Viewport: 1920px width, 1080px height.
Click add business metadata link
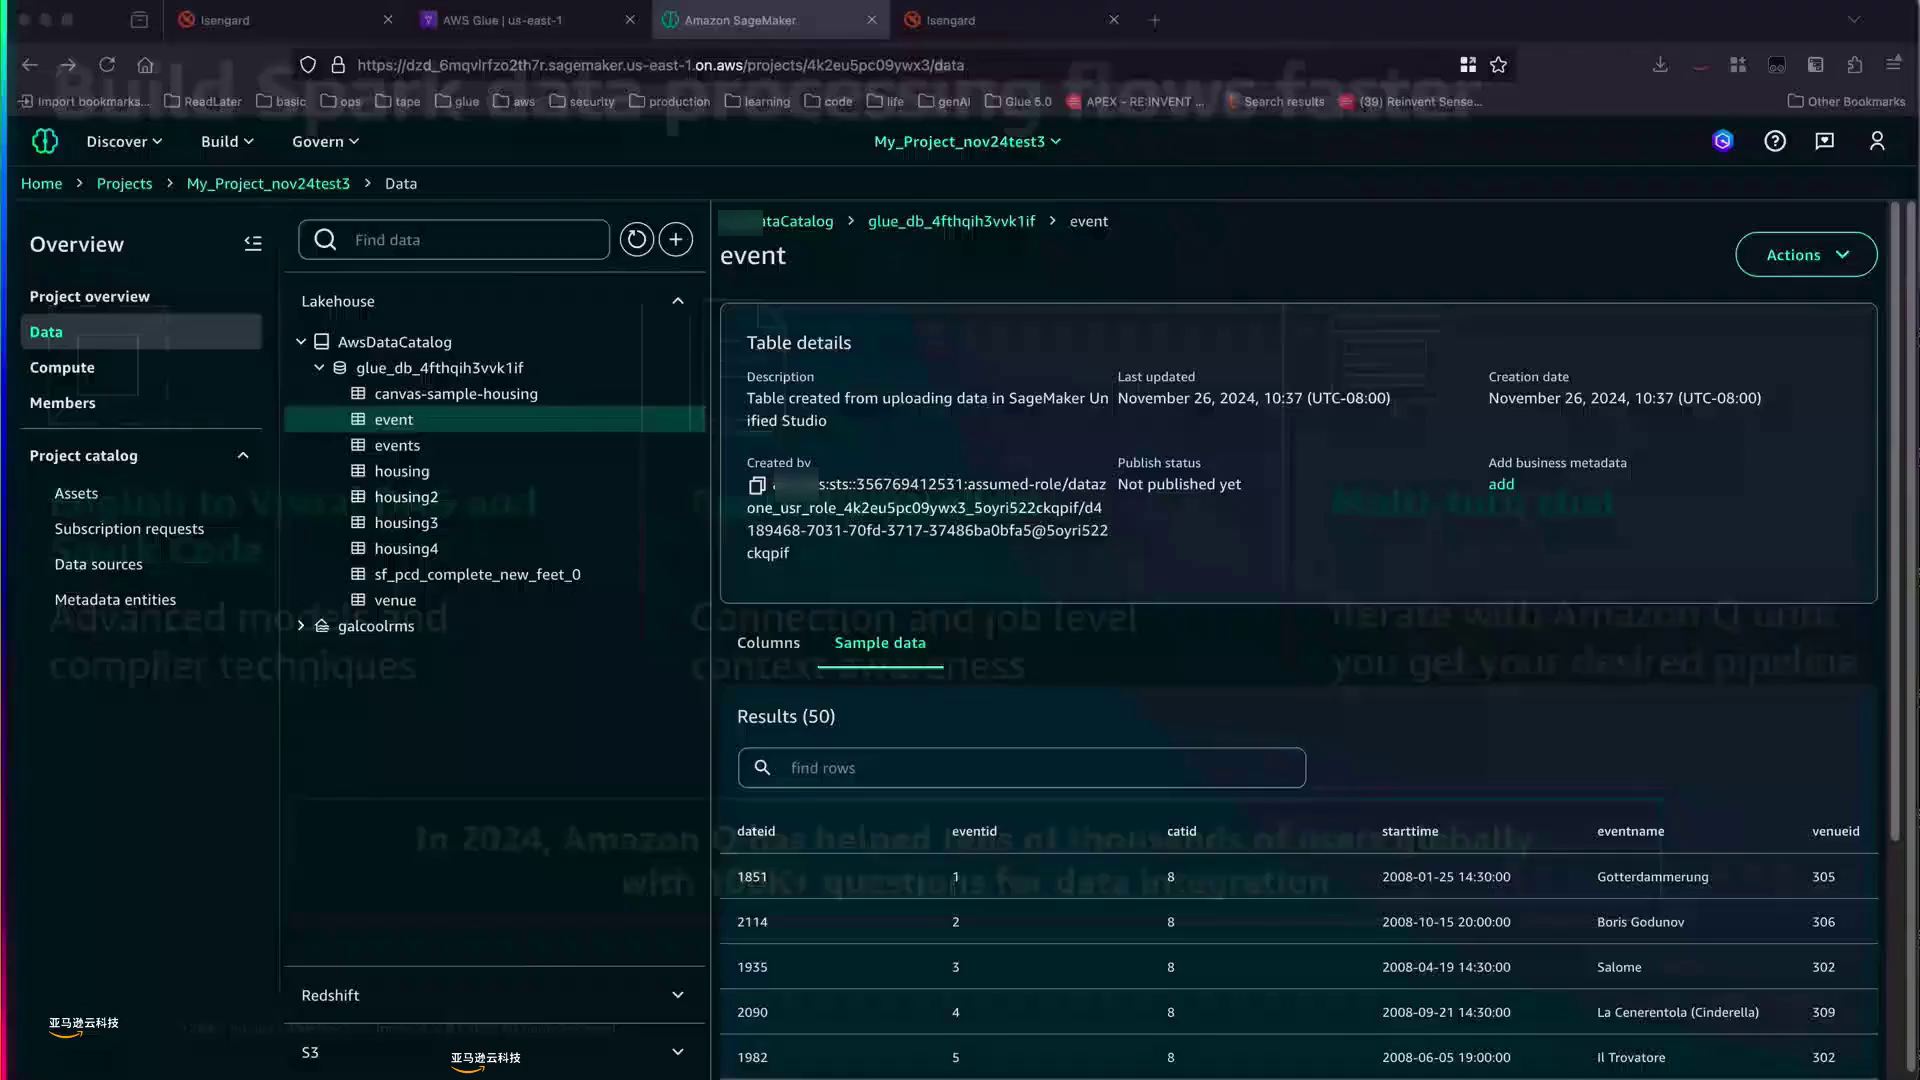[1501, 484]
